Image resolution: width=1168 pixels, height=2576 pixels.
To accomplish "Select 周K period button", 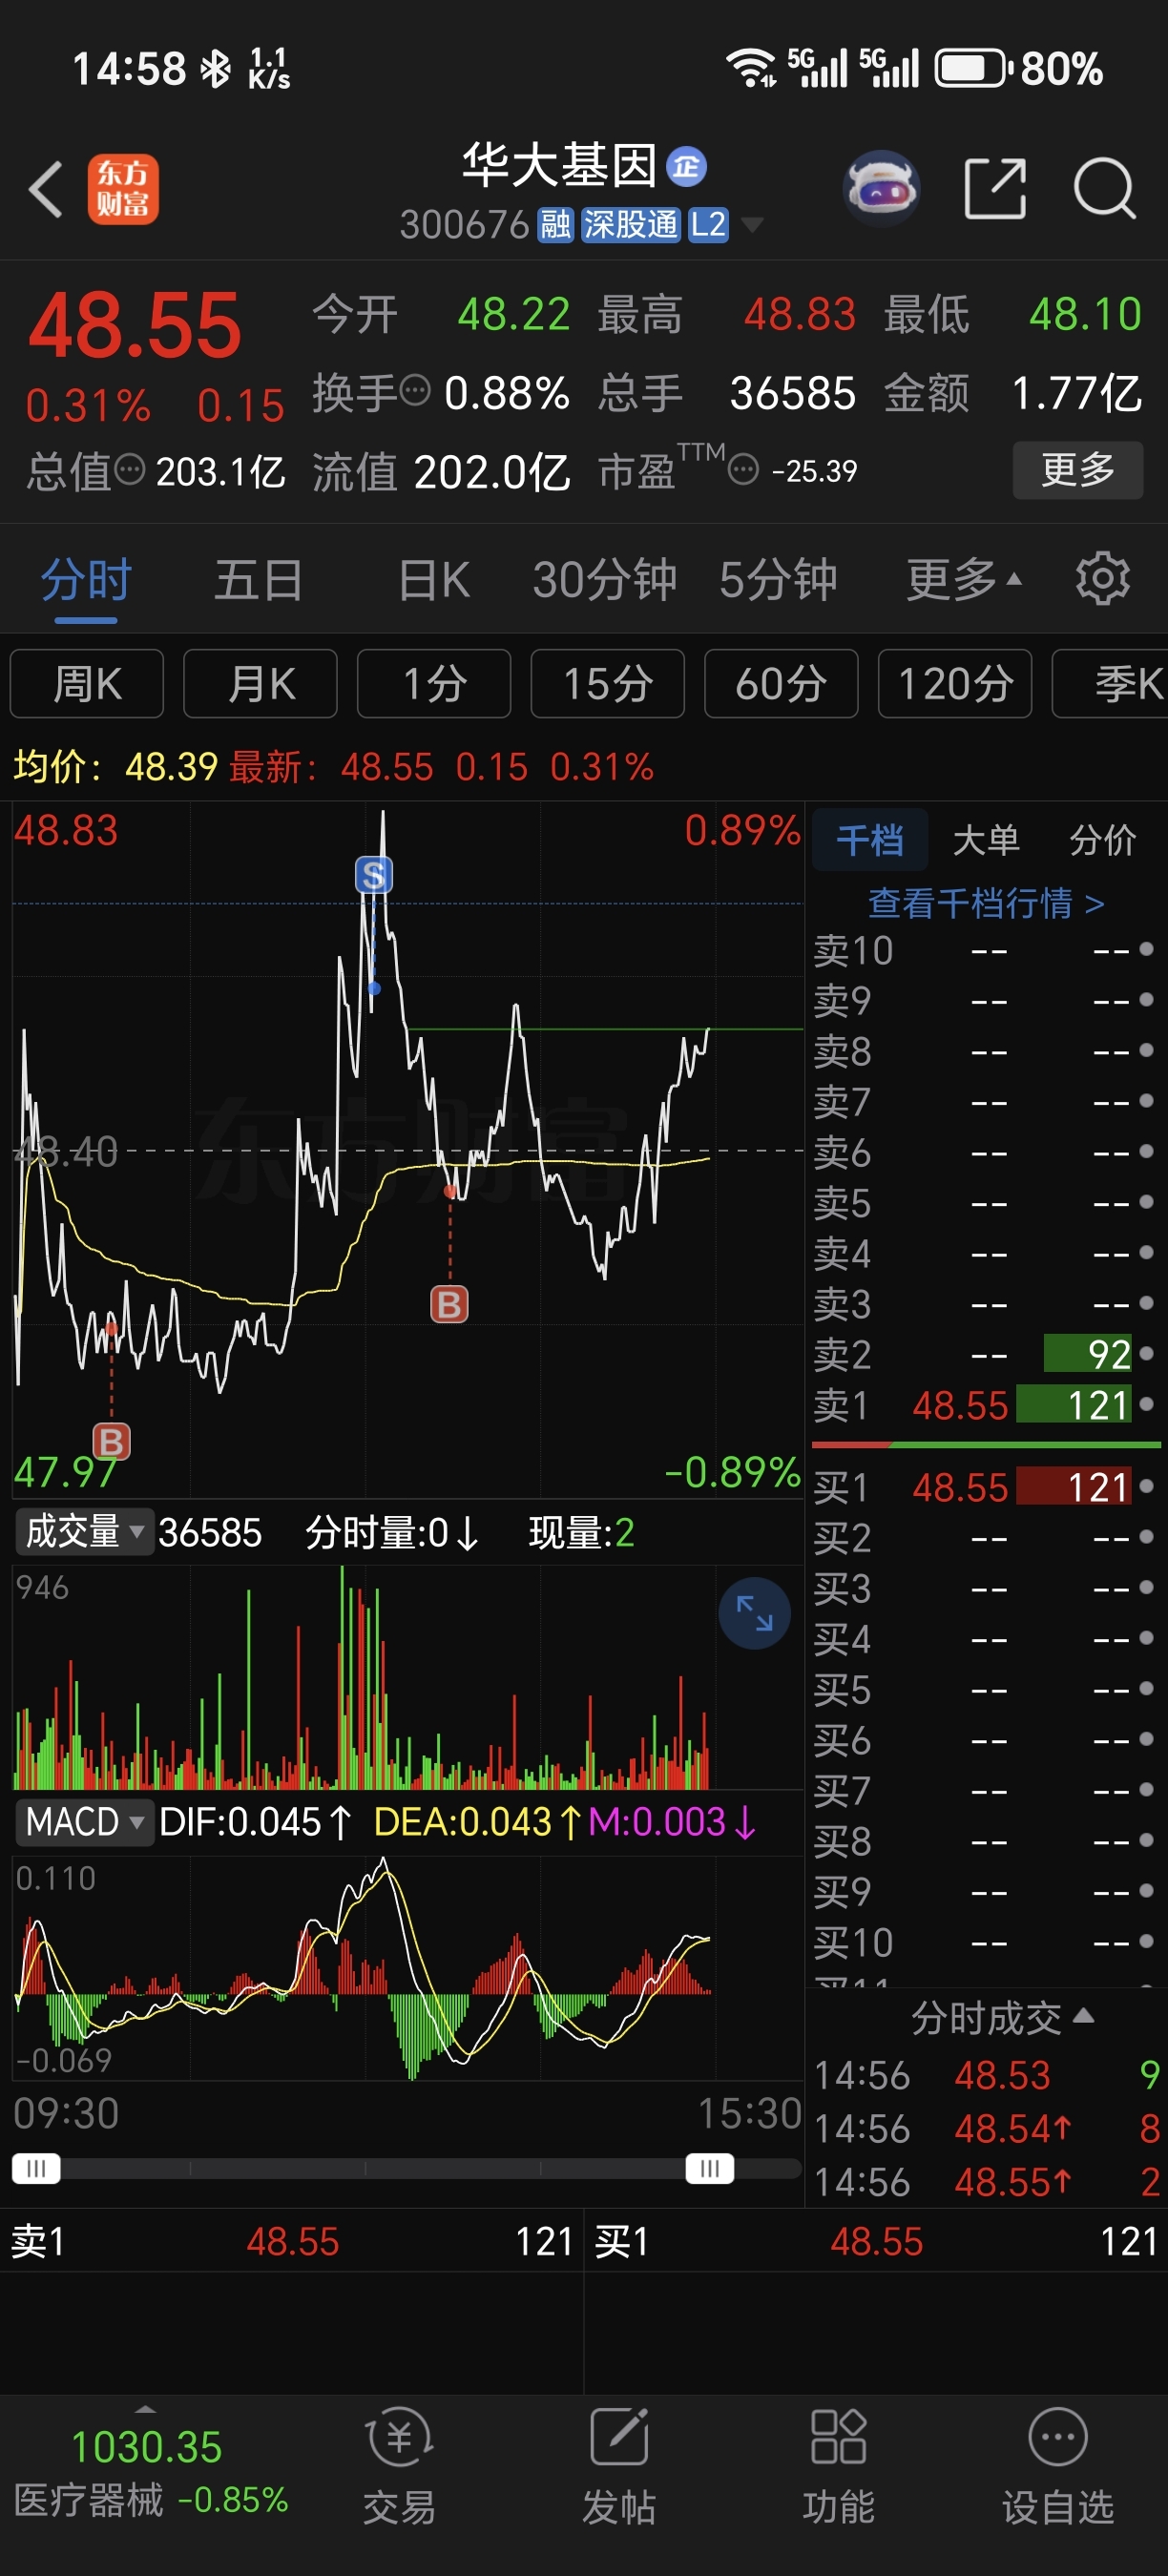I will coord(87,683).
